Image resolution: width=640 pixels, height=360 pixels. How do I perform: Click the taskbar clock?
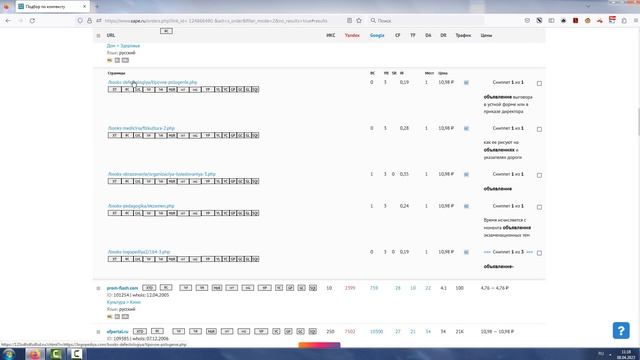[626, 354]
